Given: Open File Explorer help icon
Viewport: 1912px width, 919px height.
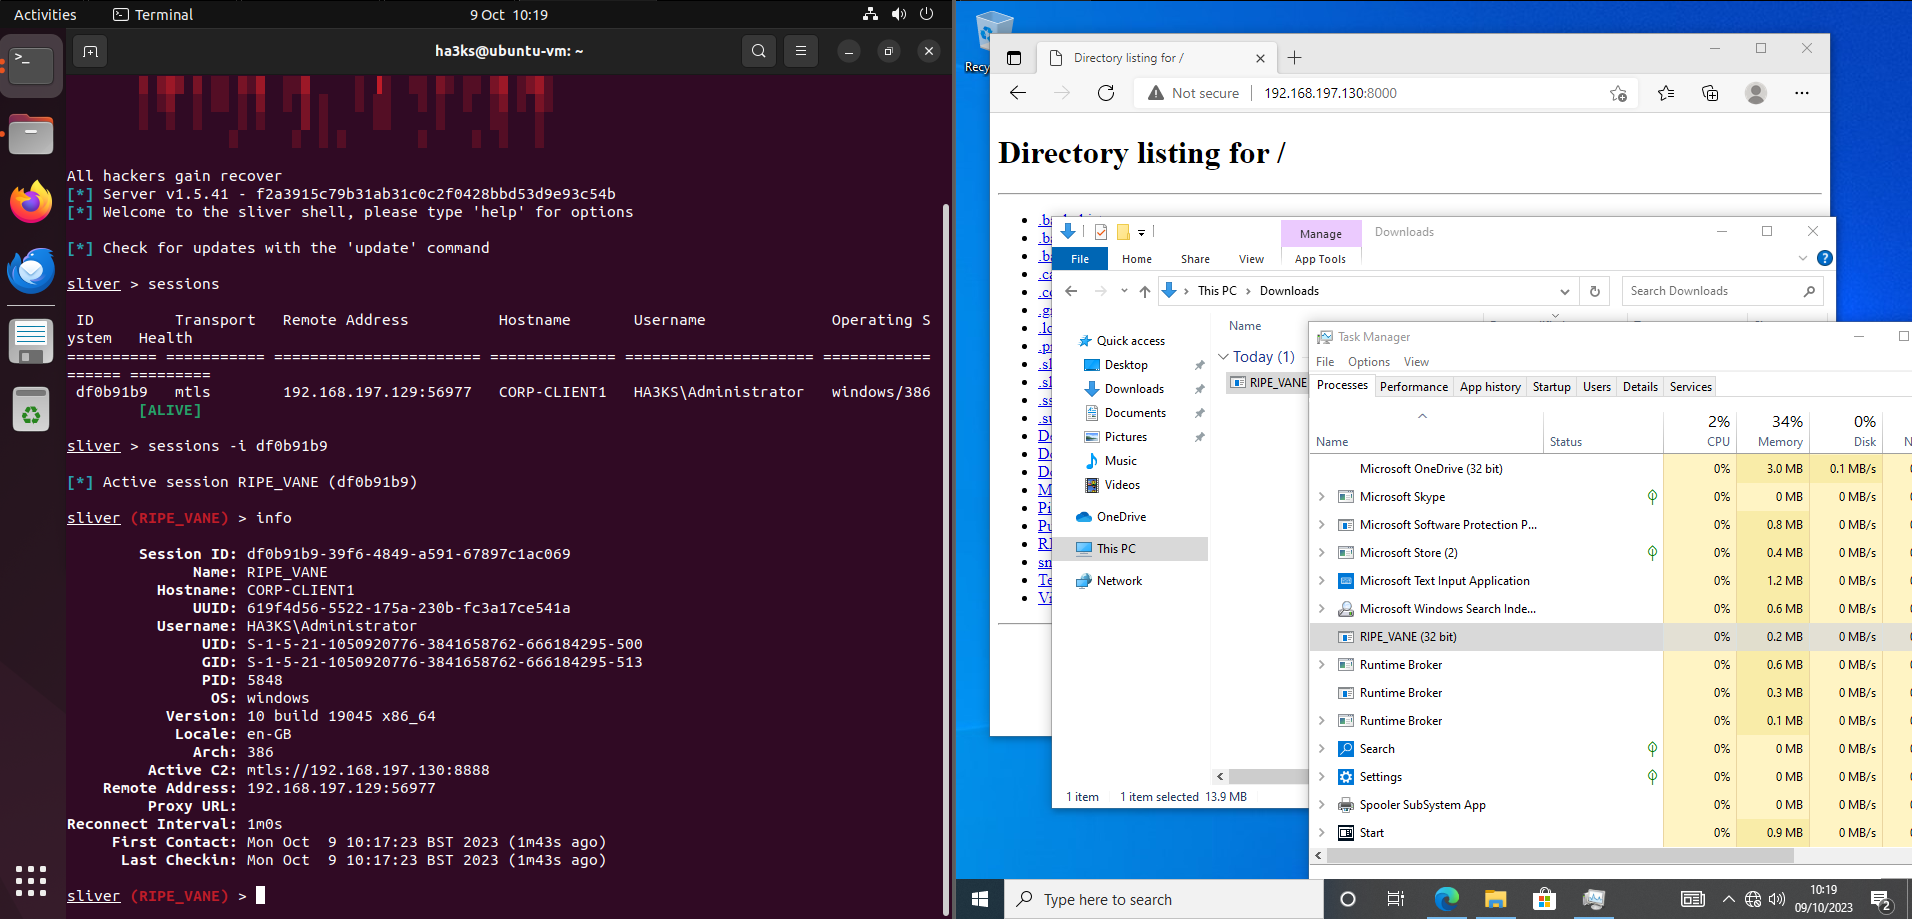Looking at the screenshot, I should [1824, 258].
